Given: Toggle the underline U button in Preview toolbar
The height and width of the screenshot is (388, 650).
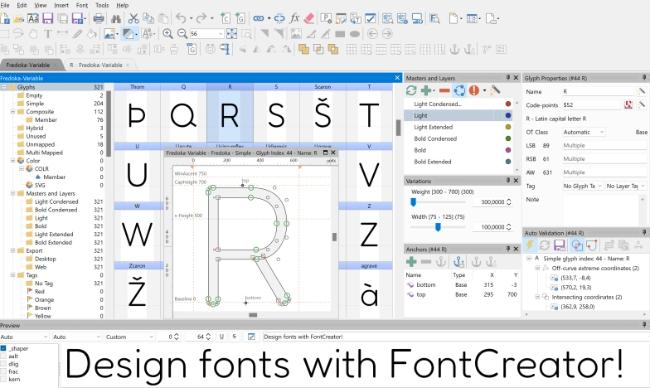Looking at the screenshot, I should click(x=221, y=337).
